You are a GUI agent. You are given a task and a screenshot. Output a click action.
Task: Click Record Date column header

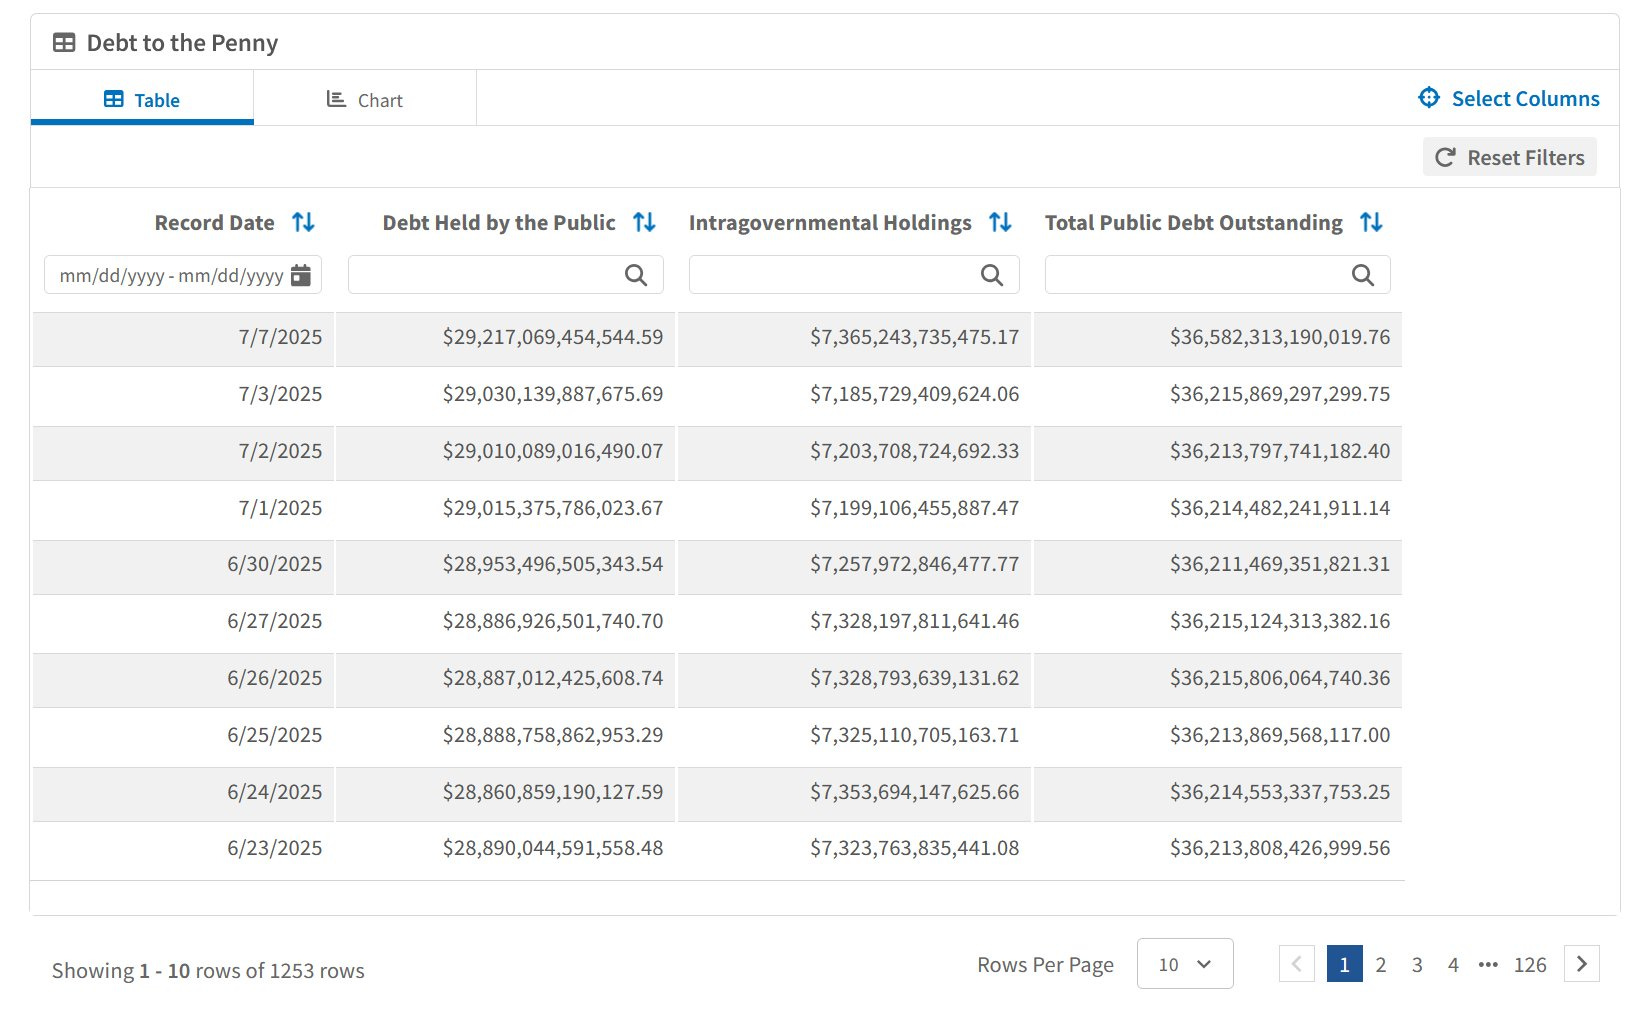[214, 222]
